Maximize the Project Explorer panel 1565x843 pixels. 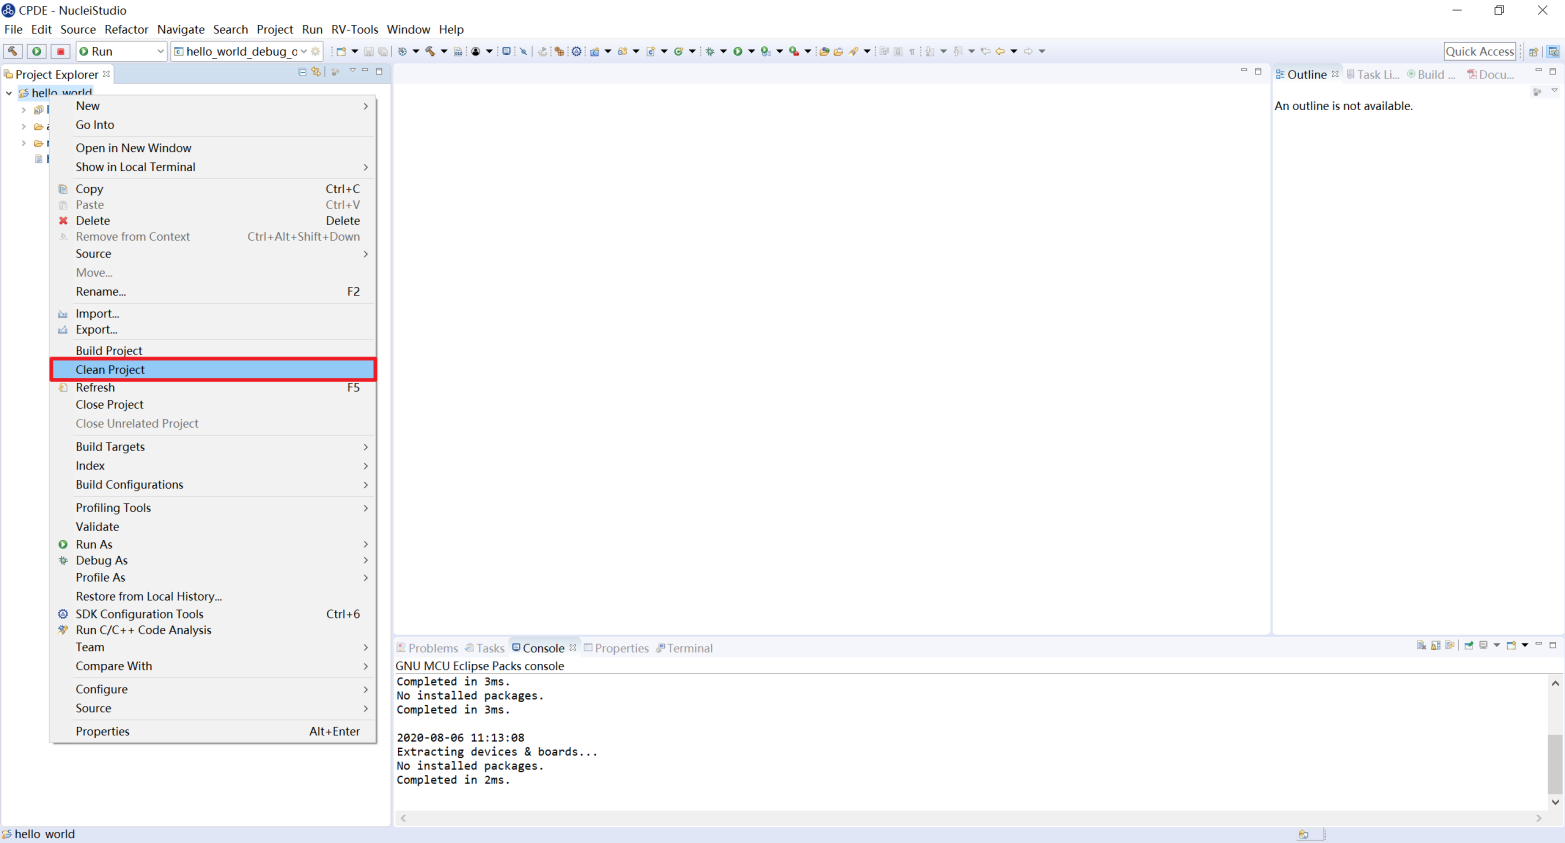[379, 72]
